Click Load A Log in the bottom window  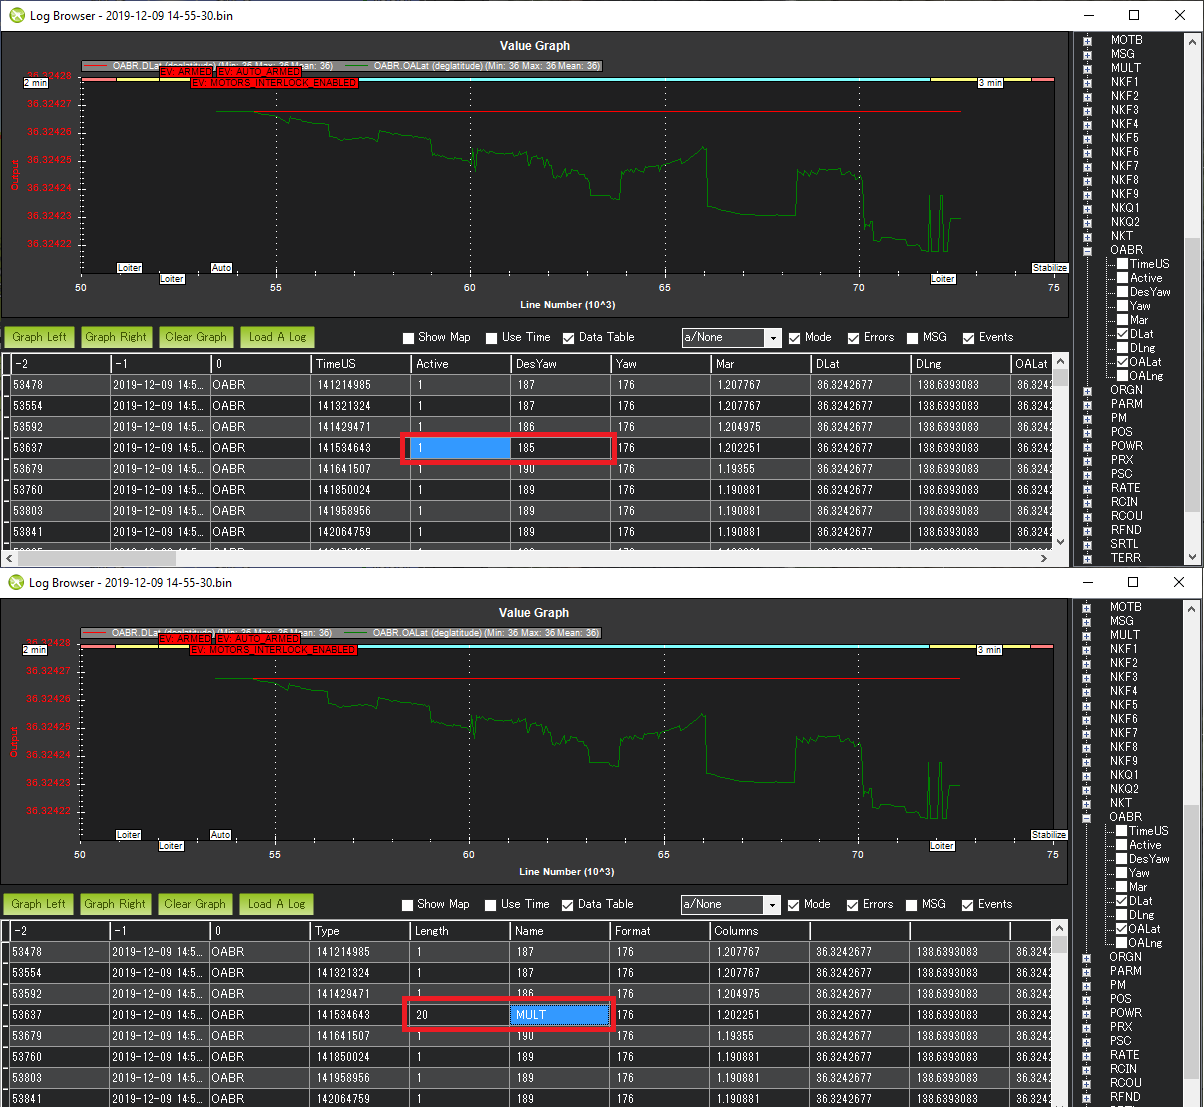277,904
